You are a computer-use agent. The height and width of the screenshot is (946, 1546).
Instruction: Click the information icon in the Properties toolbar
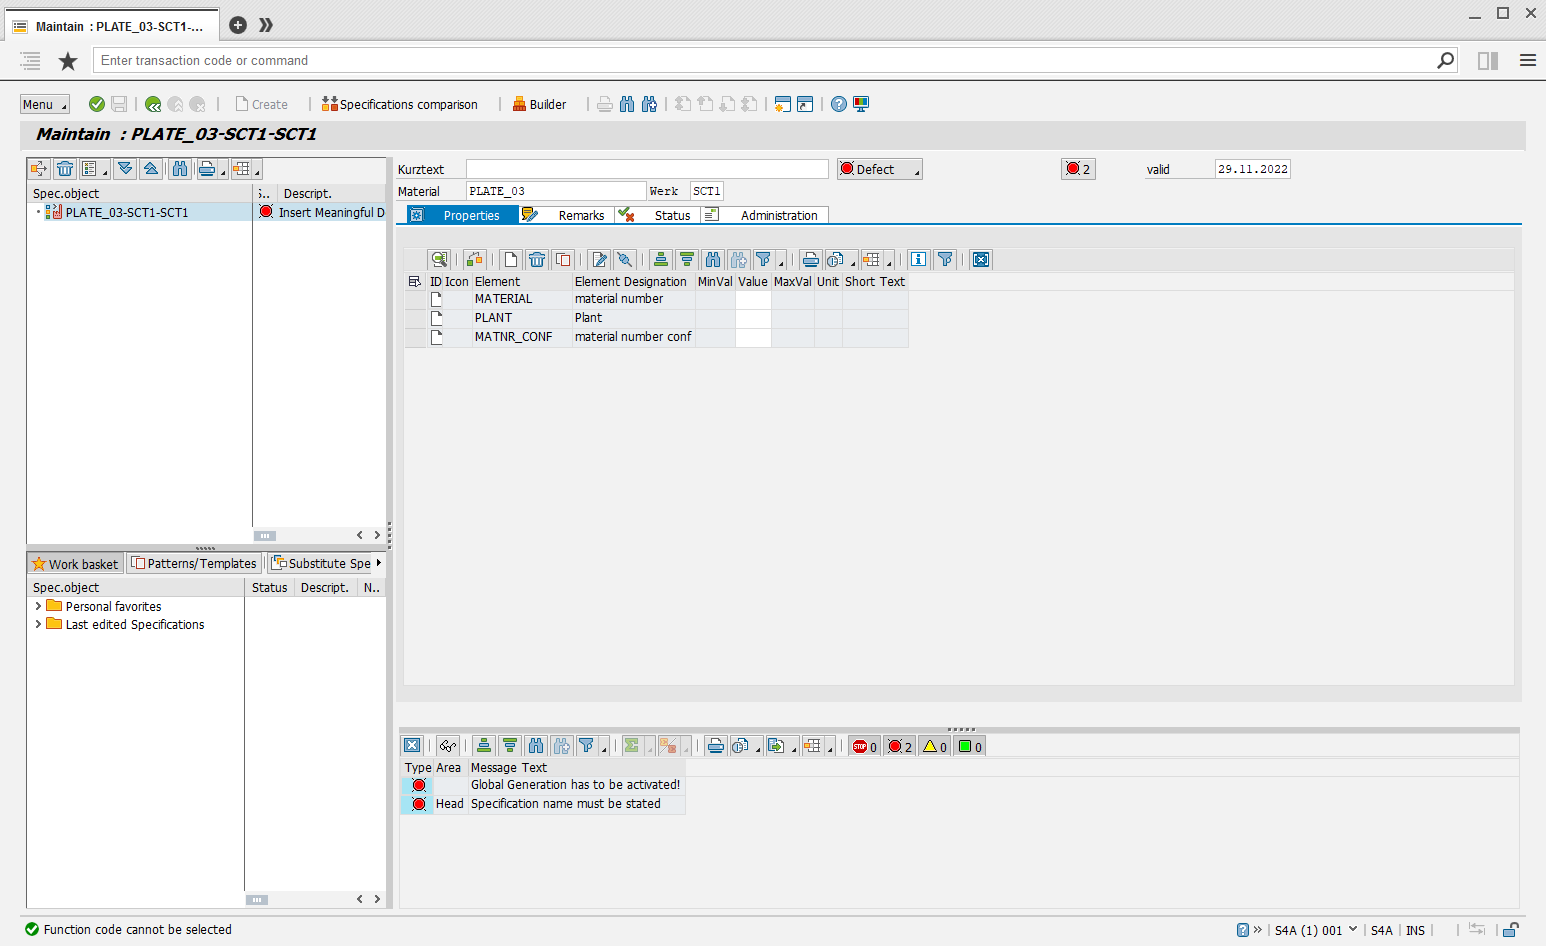coord(918,259)
